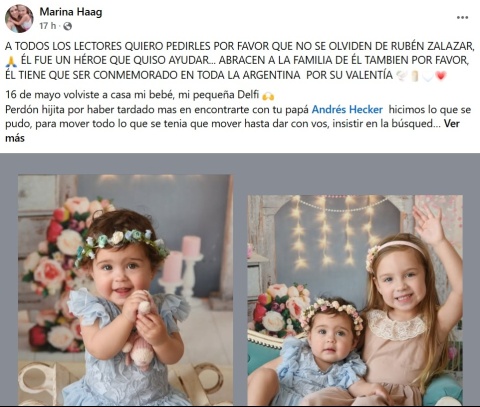The width and height of the screenshot is (480, 407).
Task: Click the white heart emoji
Action: (x=427, y=76)
